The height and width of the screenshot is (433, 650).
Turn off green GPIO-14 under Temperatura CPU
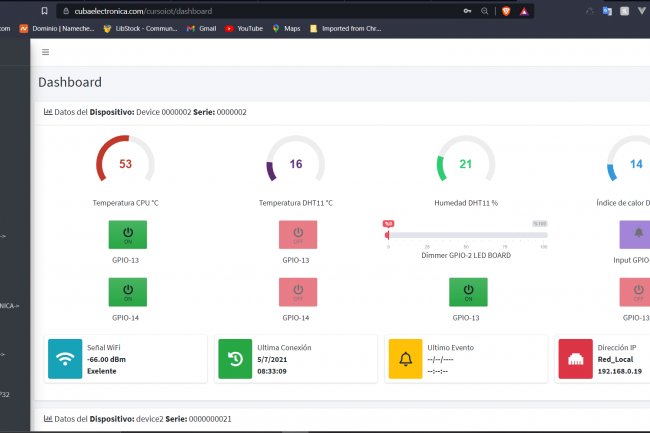click(x=127, y=292)
